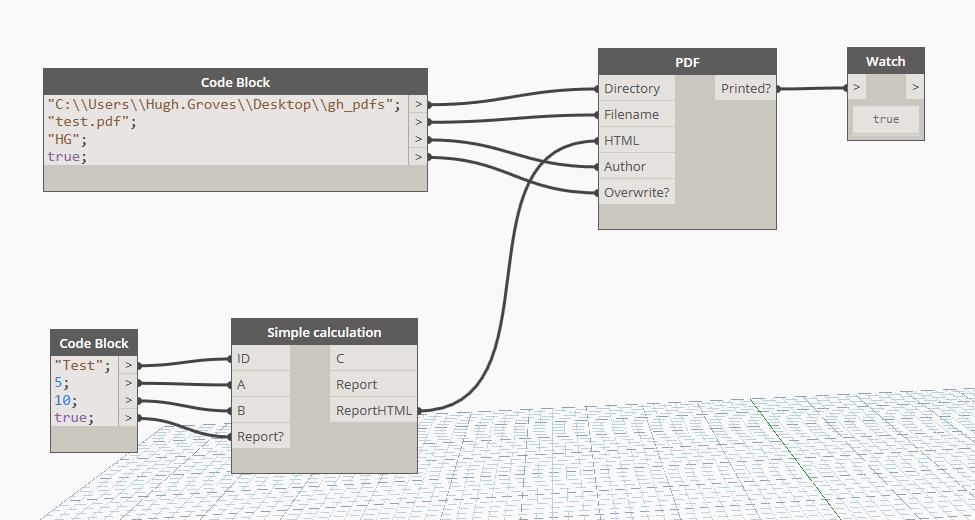This screenshot has width=975, height=520.
Task: Click output arrow beside the 5 line
Action: [128, 383]
